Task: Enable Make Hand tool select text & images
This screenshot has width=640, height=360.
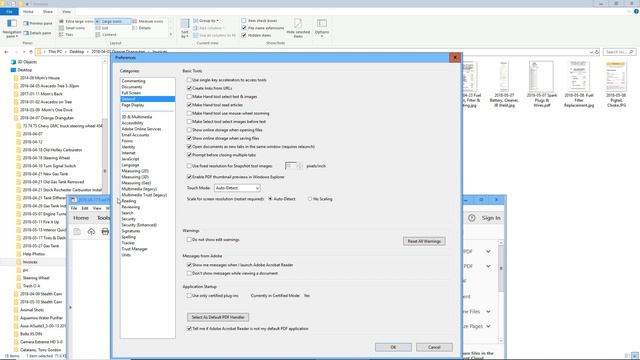Action: point(189,97)
